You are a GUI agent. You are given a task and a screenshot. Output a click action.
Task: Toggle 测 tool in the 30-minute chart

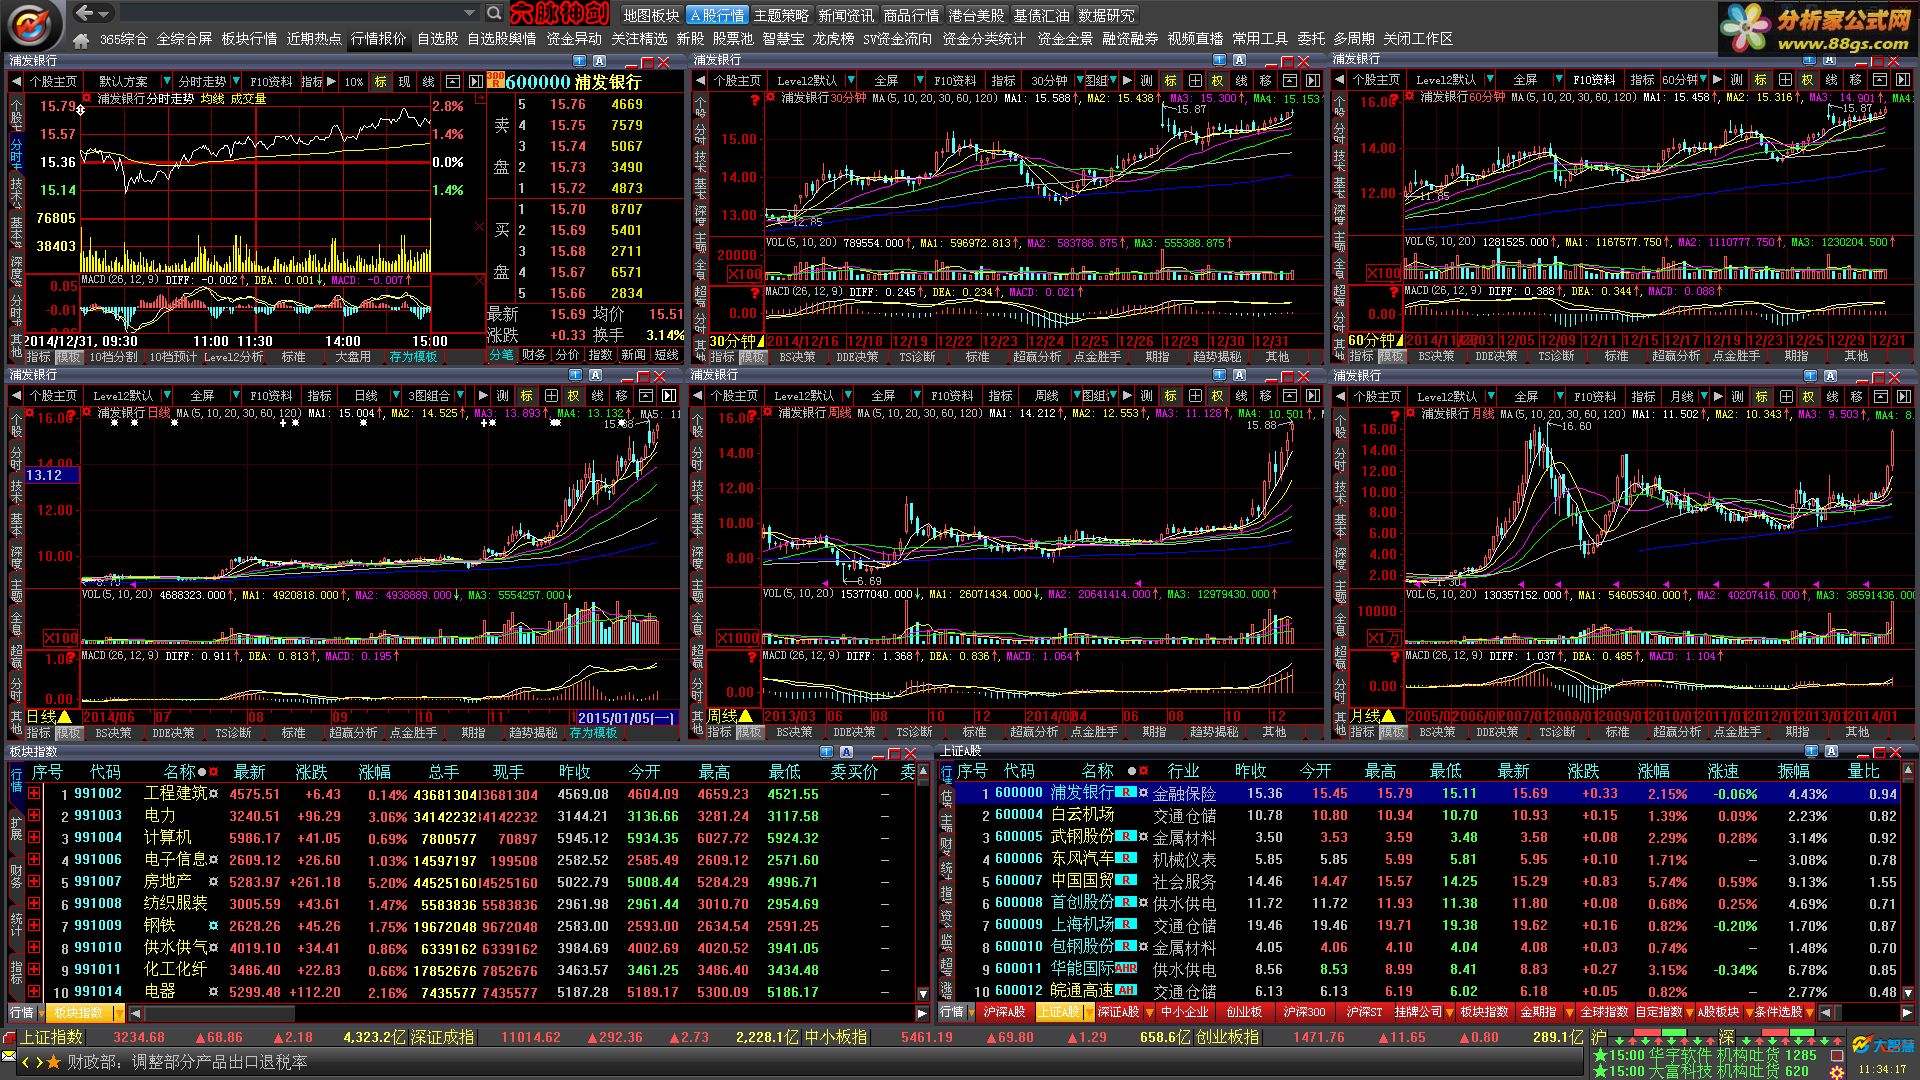pos(1147,81)
